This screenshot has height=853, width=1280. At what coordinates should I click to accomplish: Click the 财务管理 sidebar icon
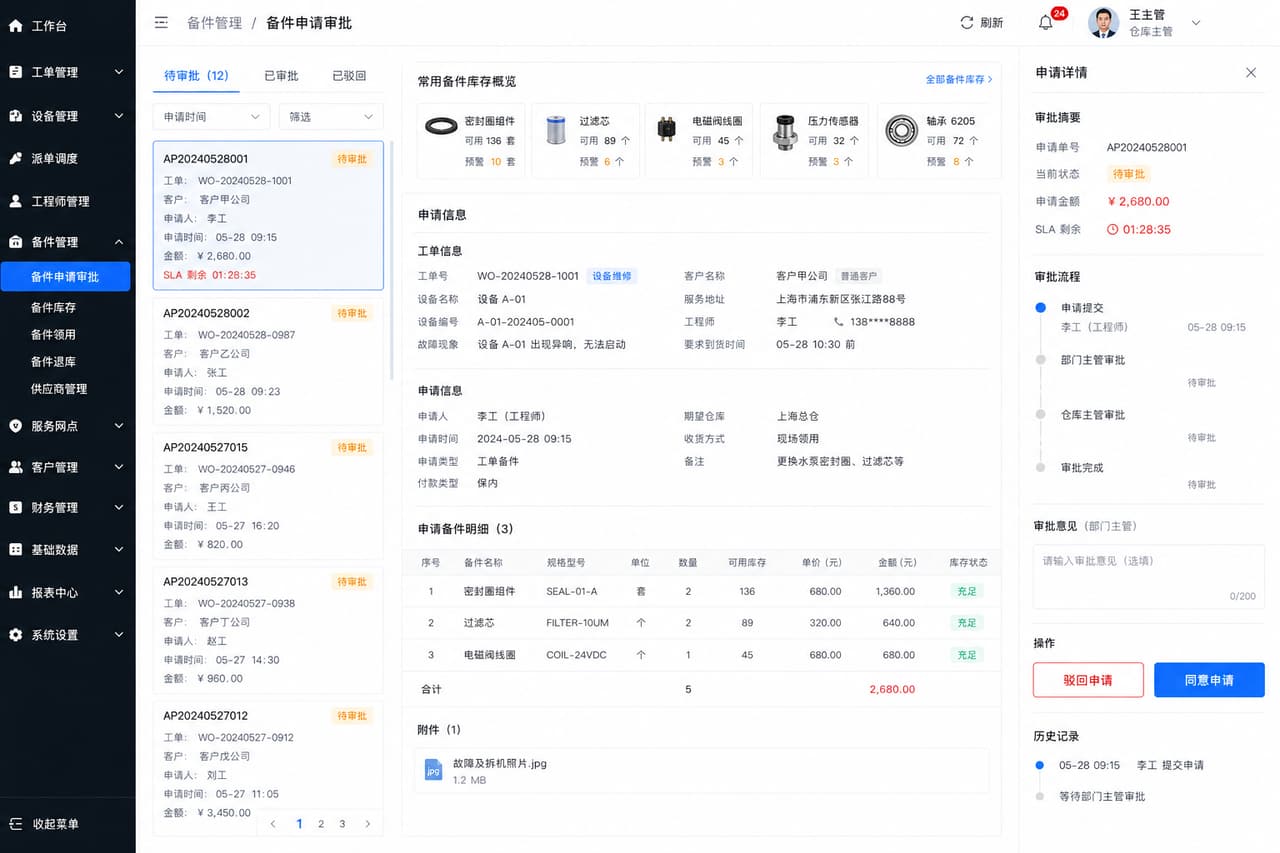tap(15, 507)
